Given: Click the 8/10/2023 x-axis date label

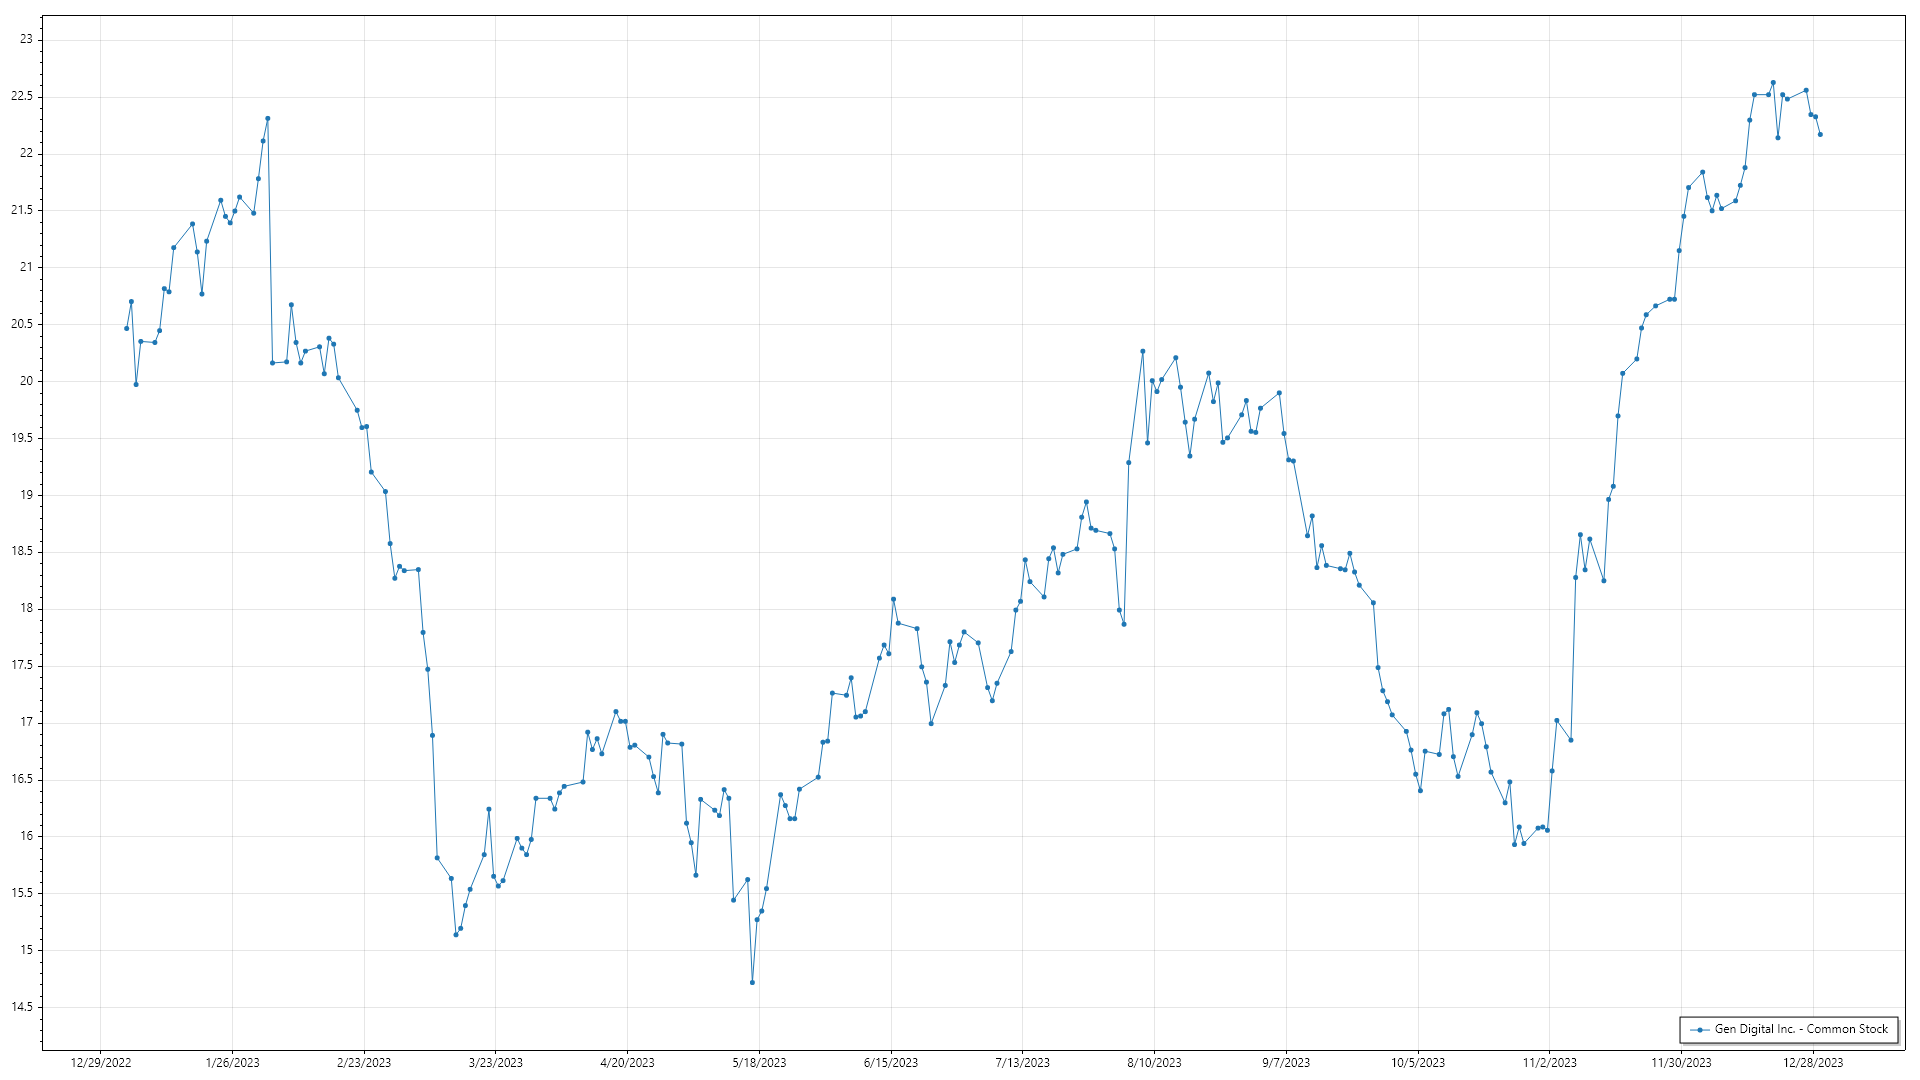Looking at the screenshot, I should (x=1154, y=1063).
